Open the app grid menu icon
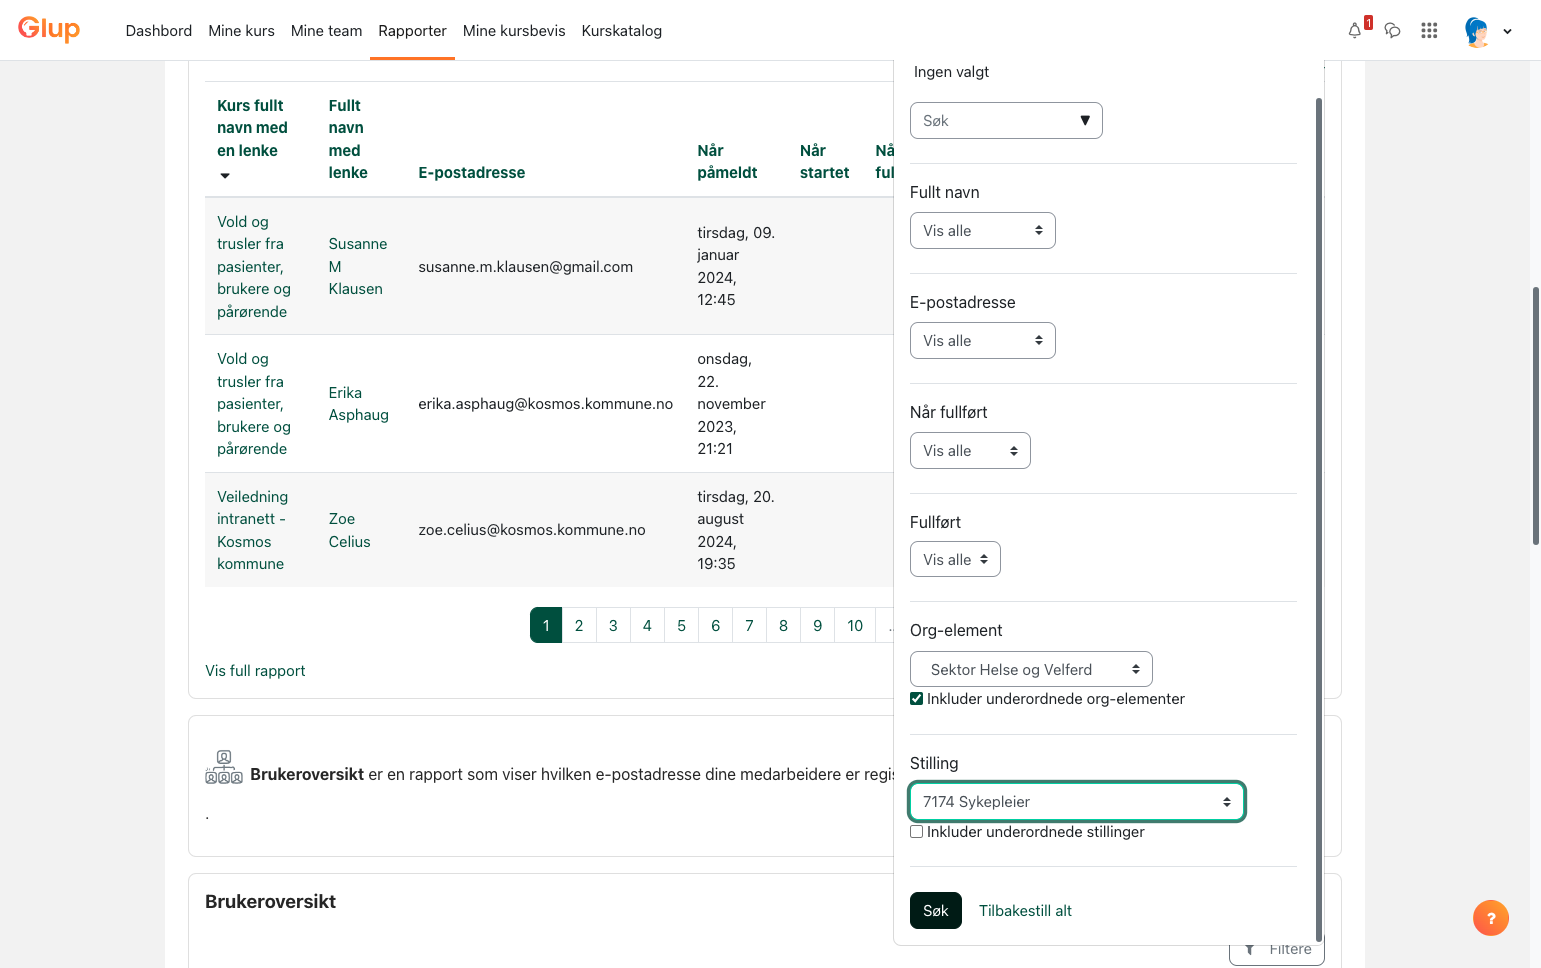Viewport: 1541px width, 968px height. pos(1429,31)
